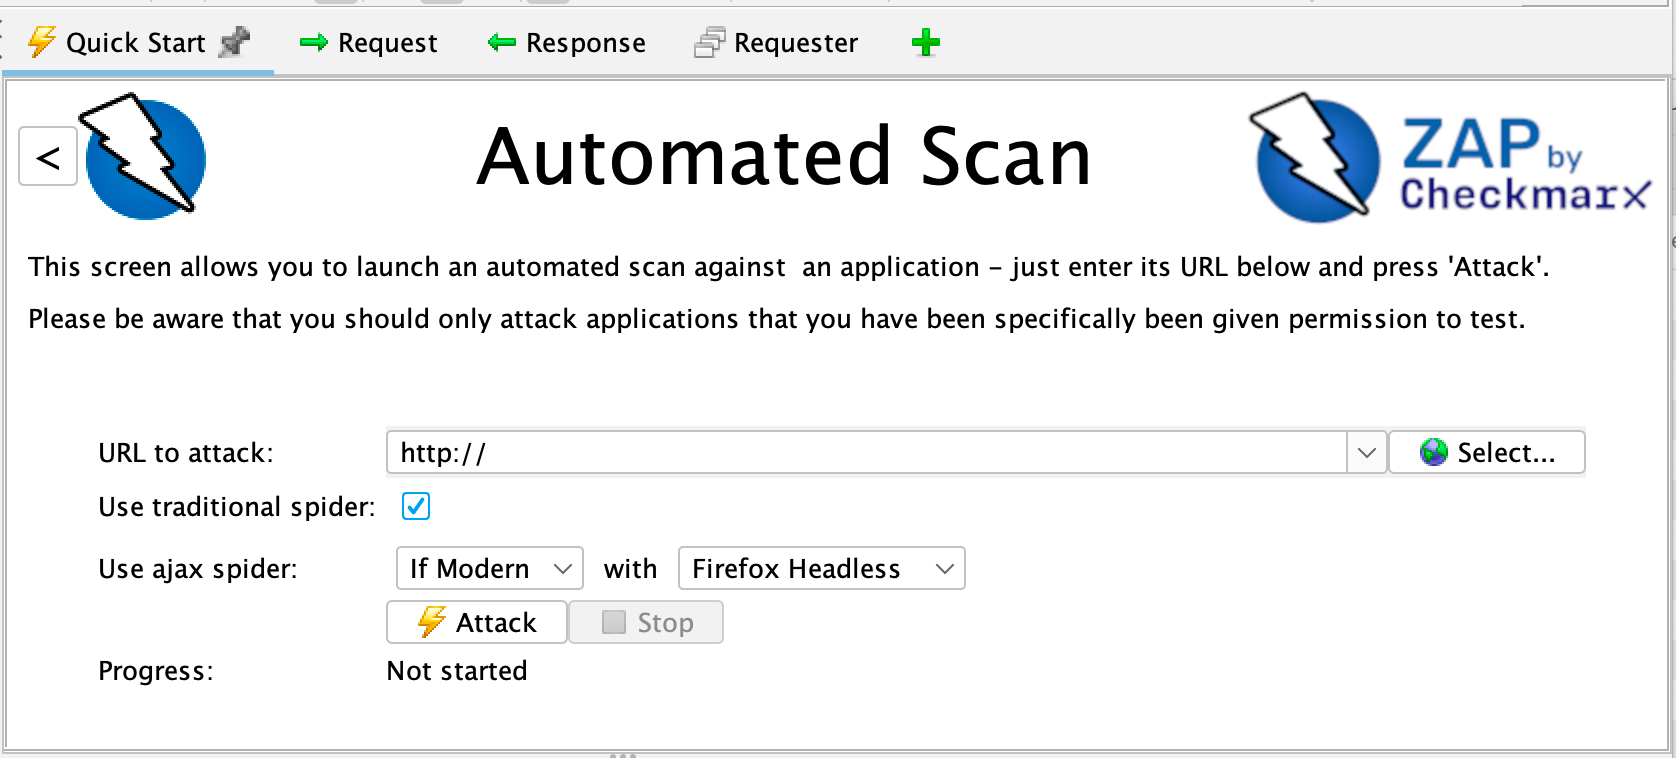Click into the URL to attack field

click(x=866, y=453)
